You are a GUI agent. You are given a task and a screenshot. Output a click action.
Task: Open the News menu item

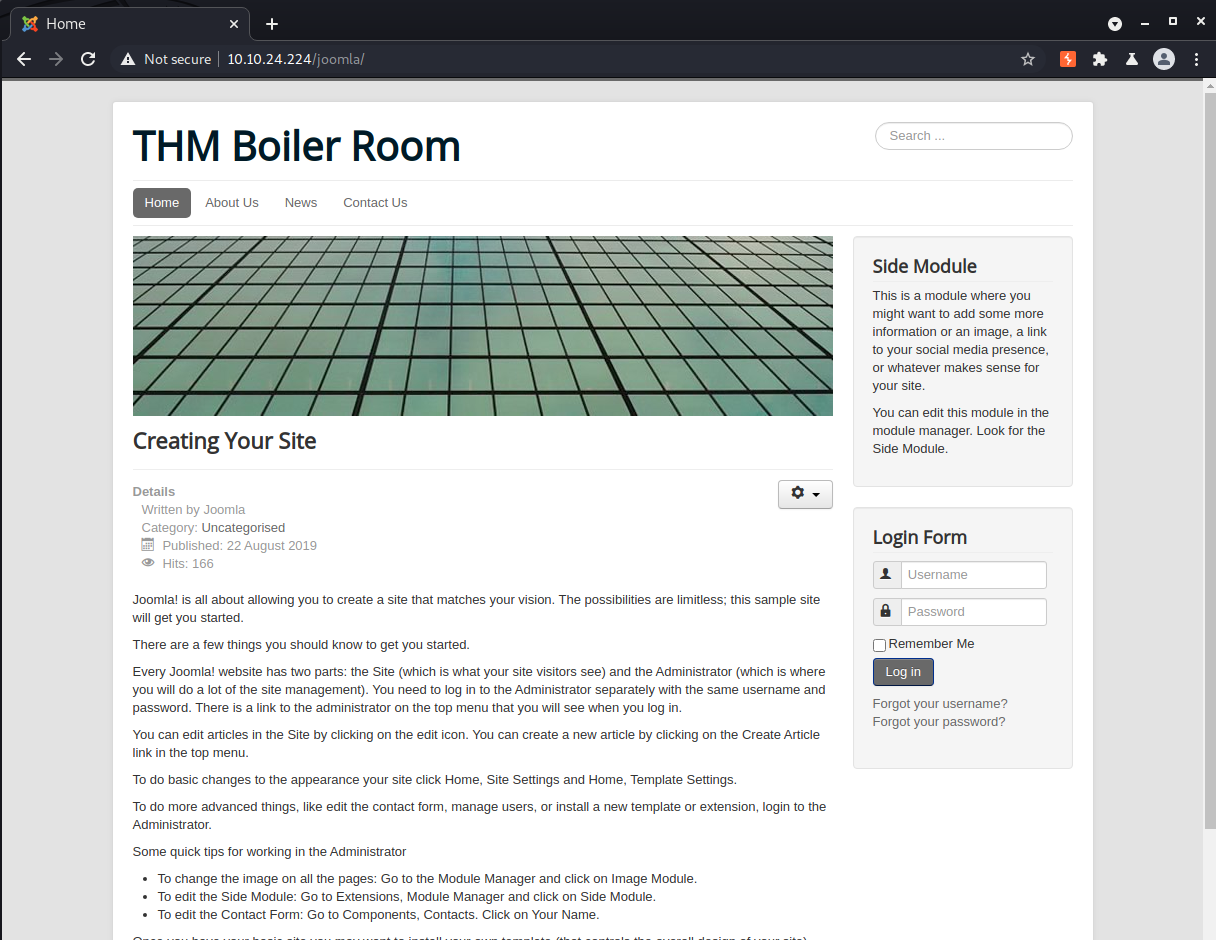pyautogui.click(x=301, y=202)
